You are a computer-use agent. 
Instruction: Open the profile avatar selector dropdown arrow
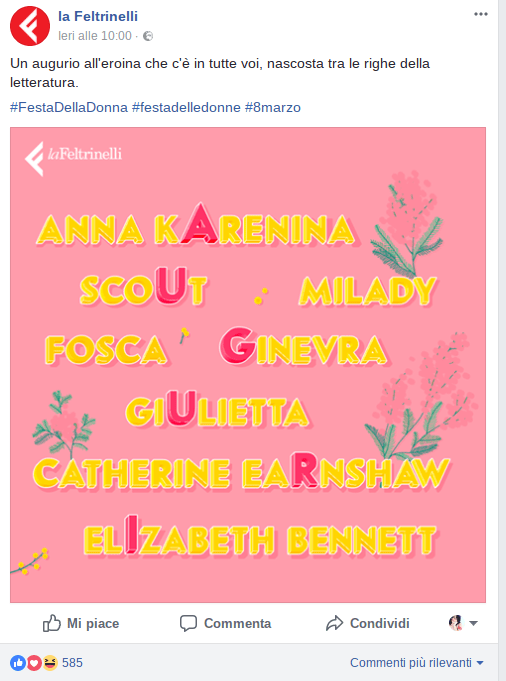click(473, 623)
